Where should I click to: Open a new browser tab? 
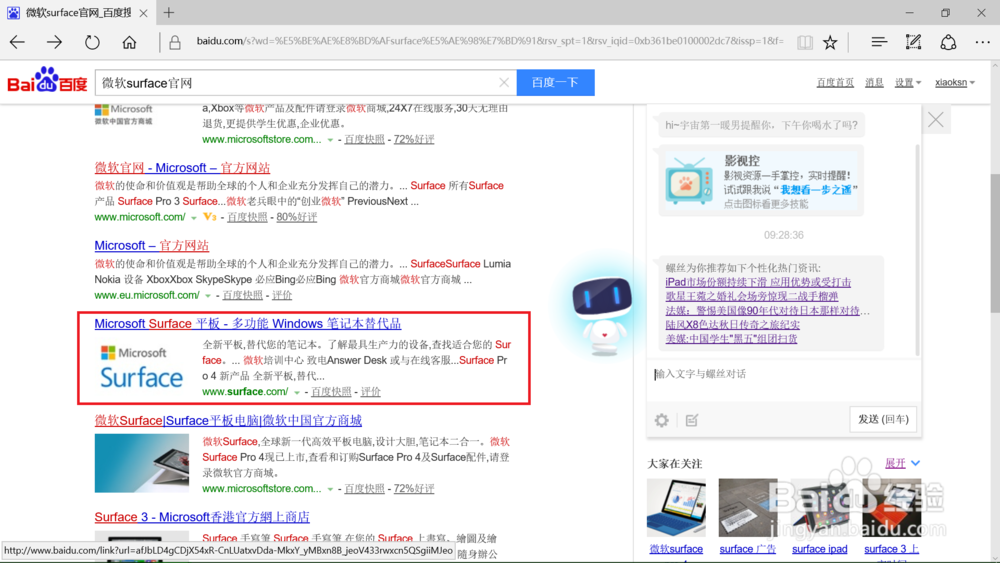click(x=168, y=12)
